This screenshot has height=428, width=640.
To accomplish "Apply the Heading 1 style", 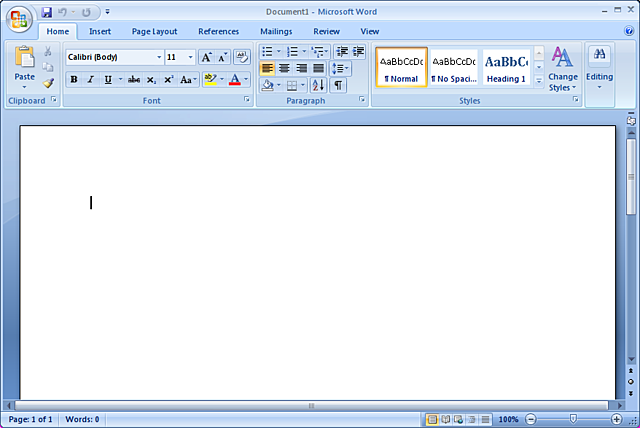I will [506, 67].
